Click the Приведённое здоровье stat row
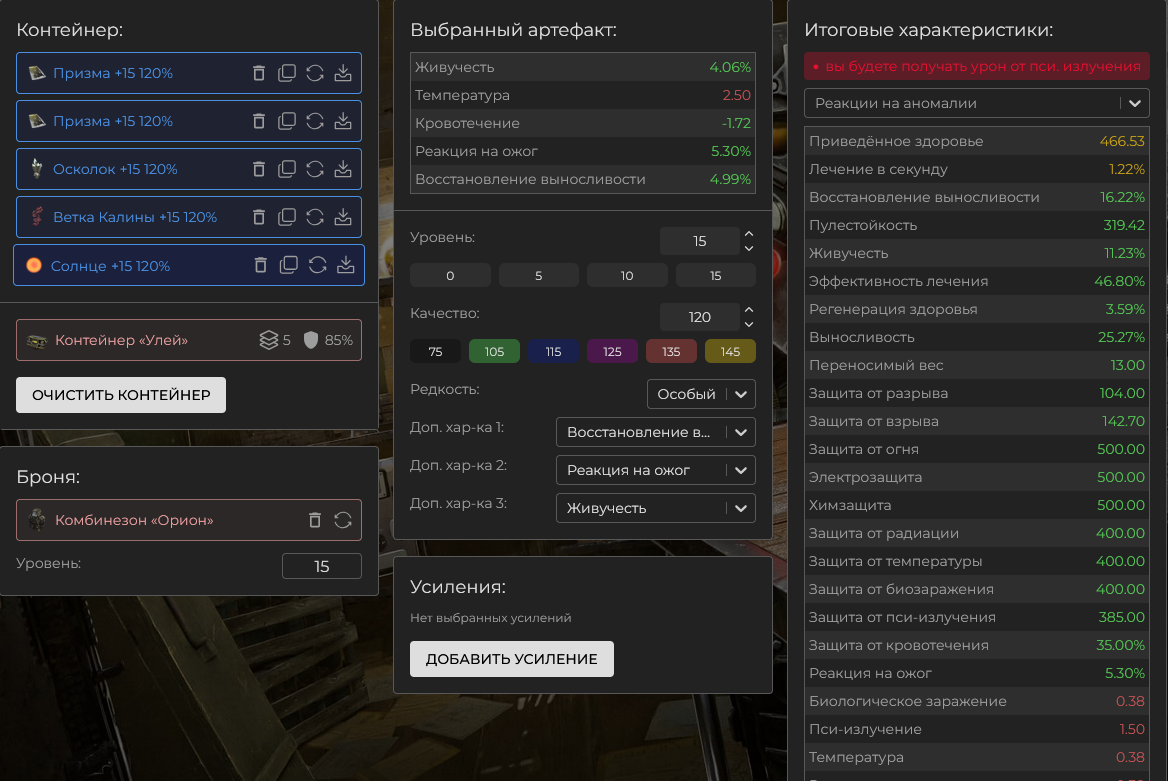Viewport: 1168px width, 781px height. [977, 142]
